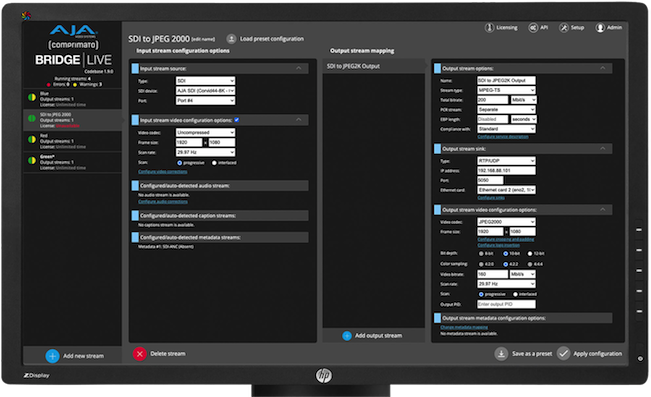Click the SDI to JPEG 2000 stream status icon
Image resolution: width=651 pixels, height=397 pixels.
pos(32,118)
